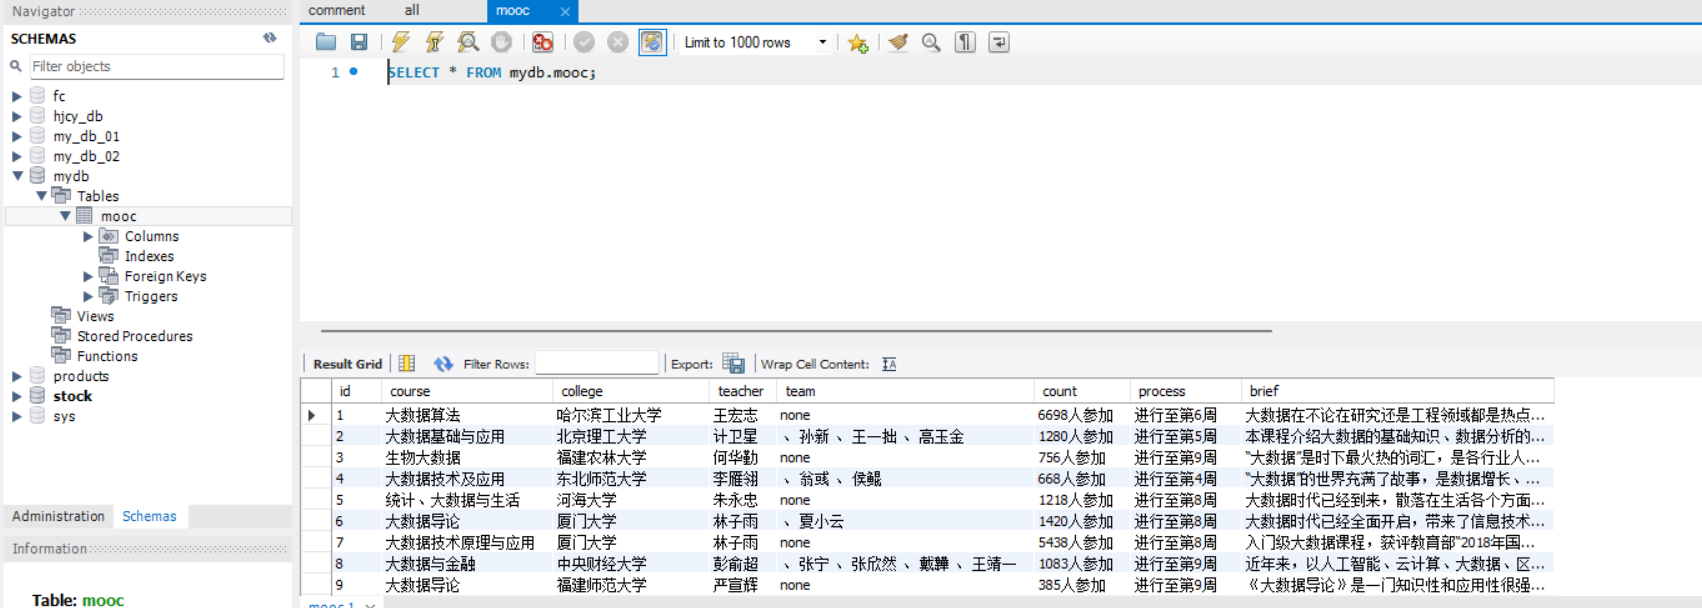Sort by the teacher column header
The width and height of the screenshot is (1702, 608).
(x=741, y=391)
